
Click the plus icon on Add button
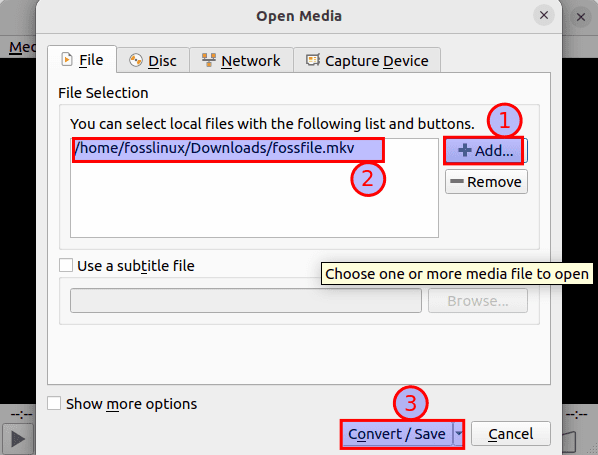point(465,150)
